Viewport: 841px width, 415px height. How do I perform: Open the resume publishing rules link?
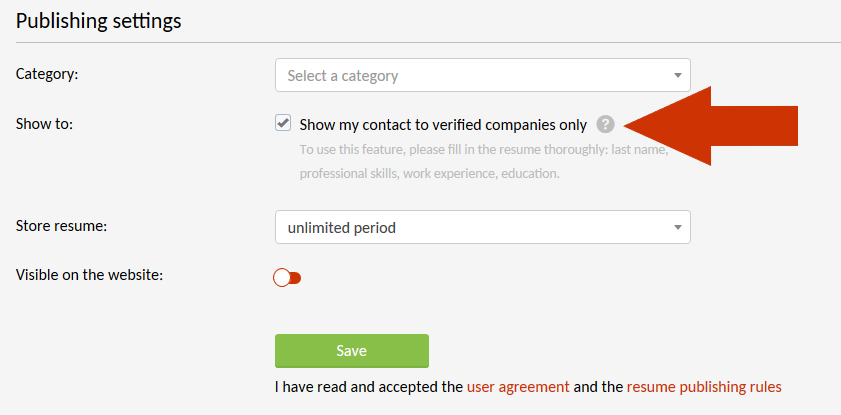click(x=704, y=386)
